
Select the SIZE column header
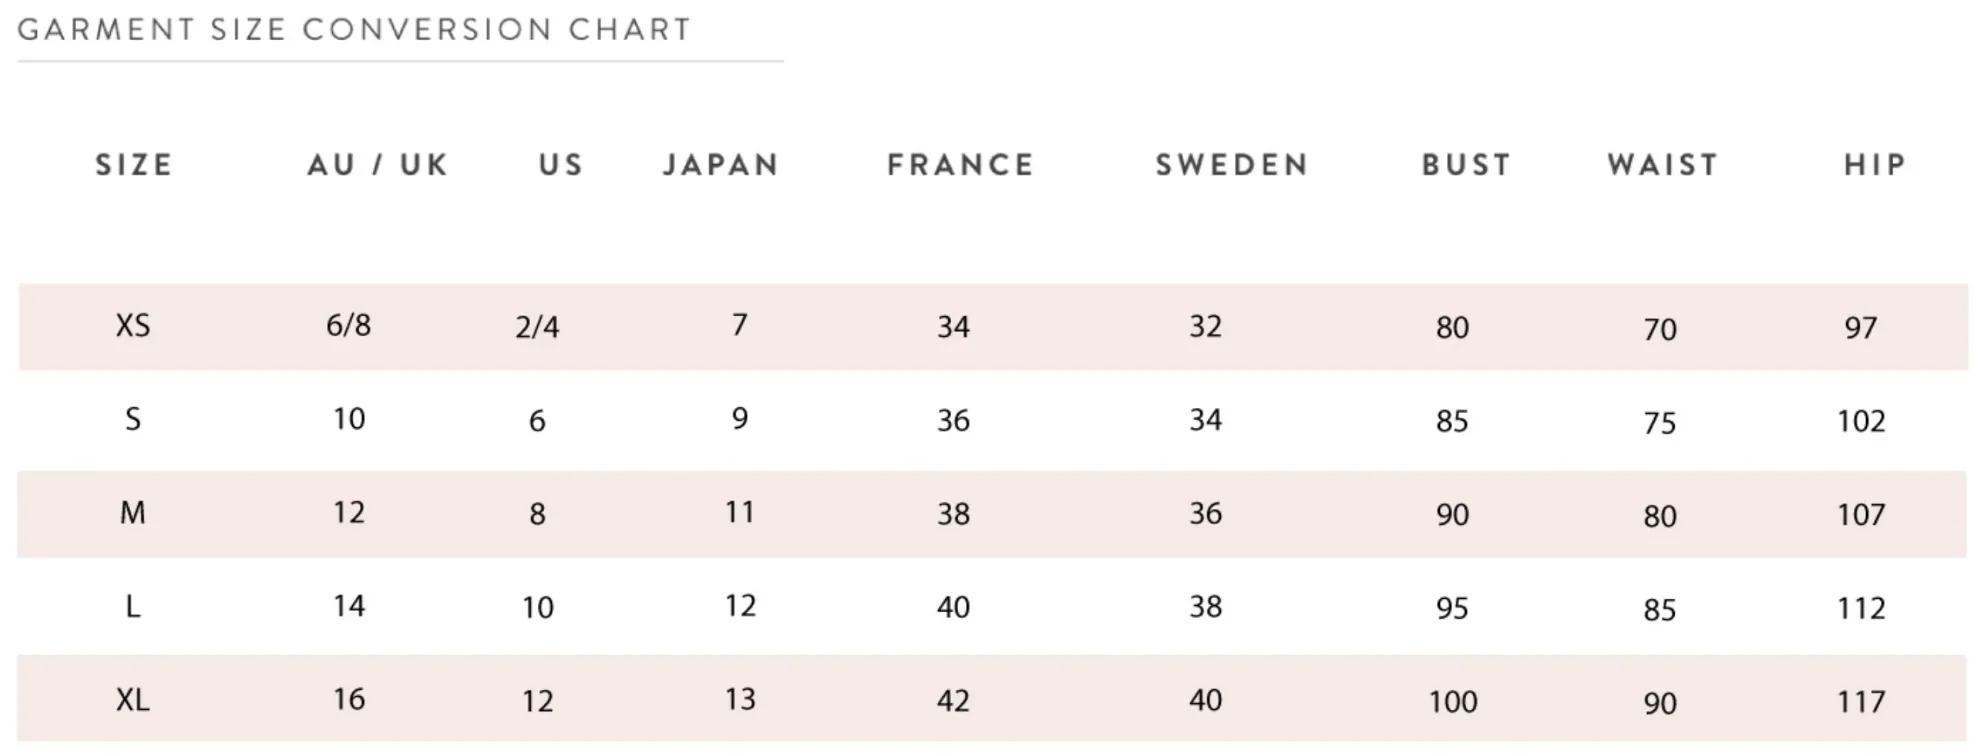click(135, 165)
